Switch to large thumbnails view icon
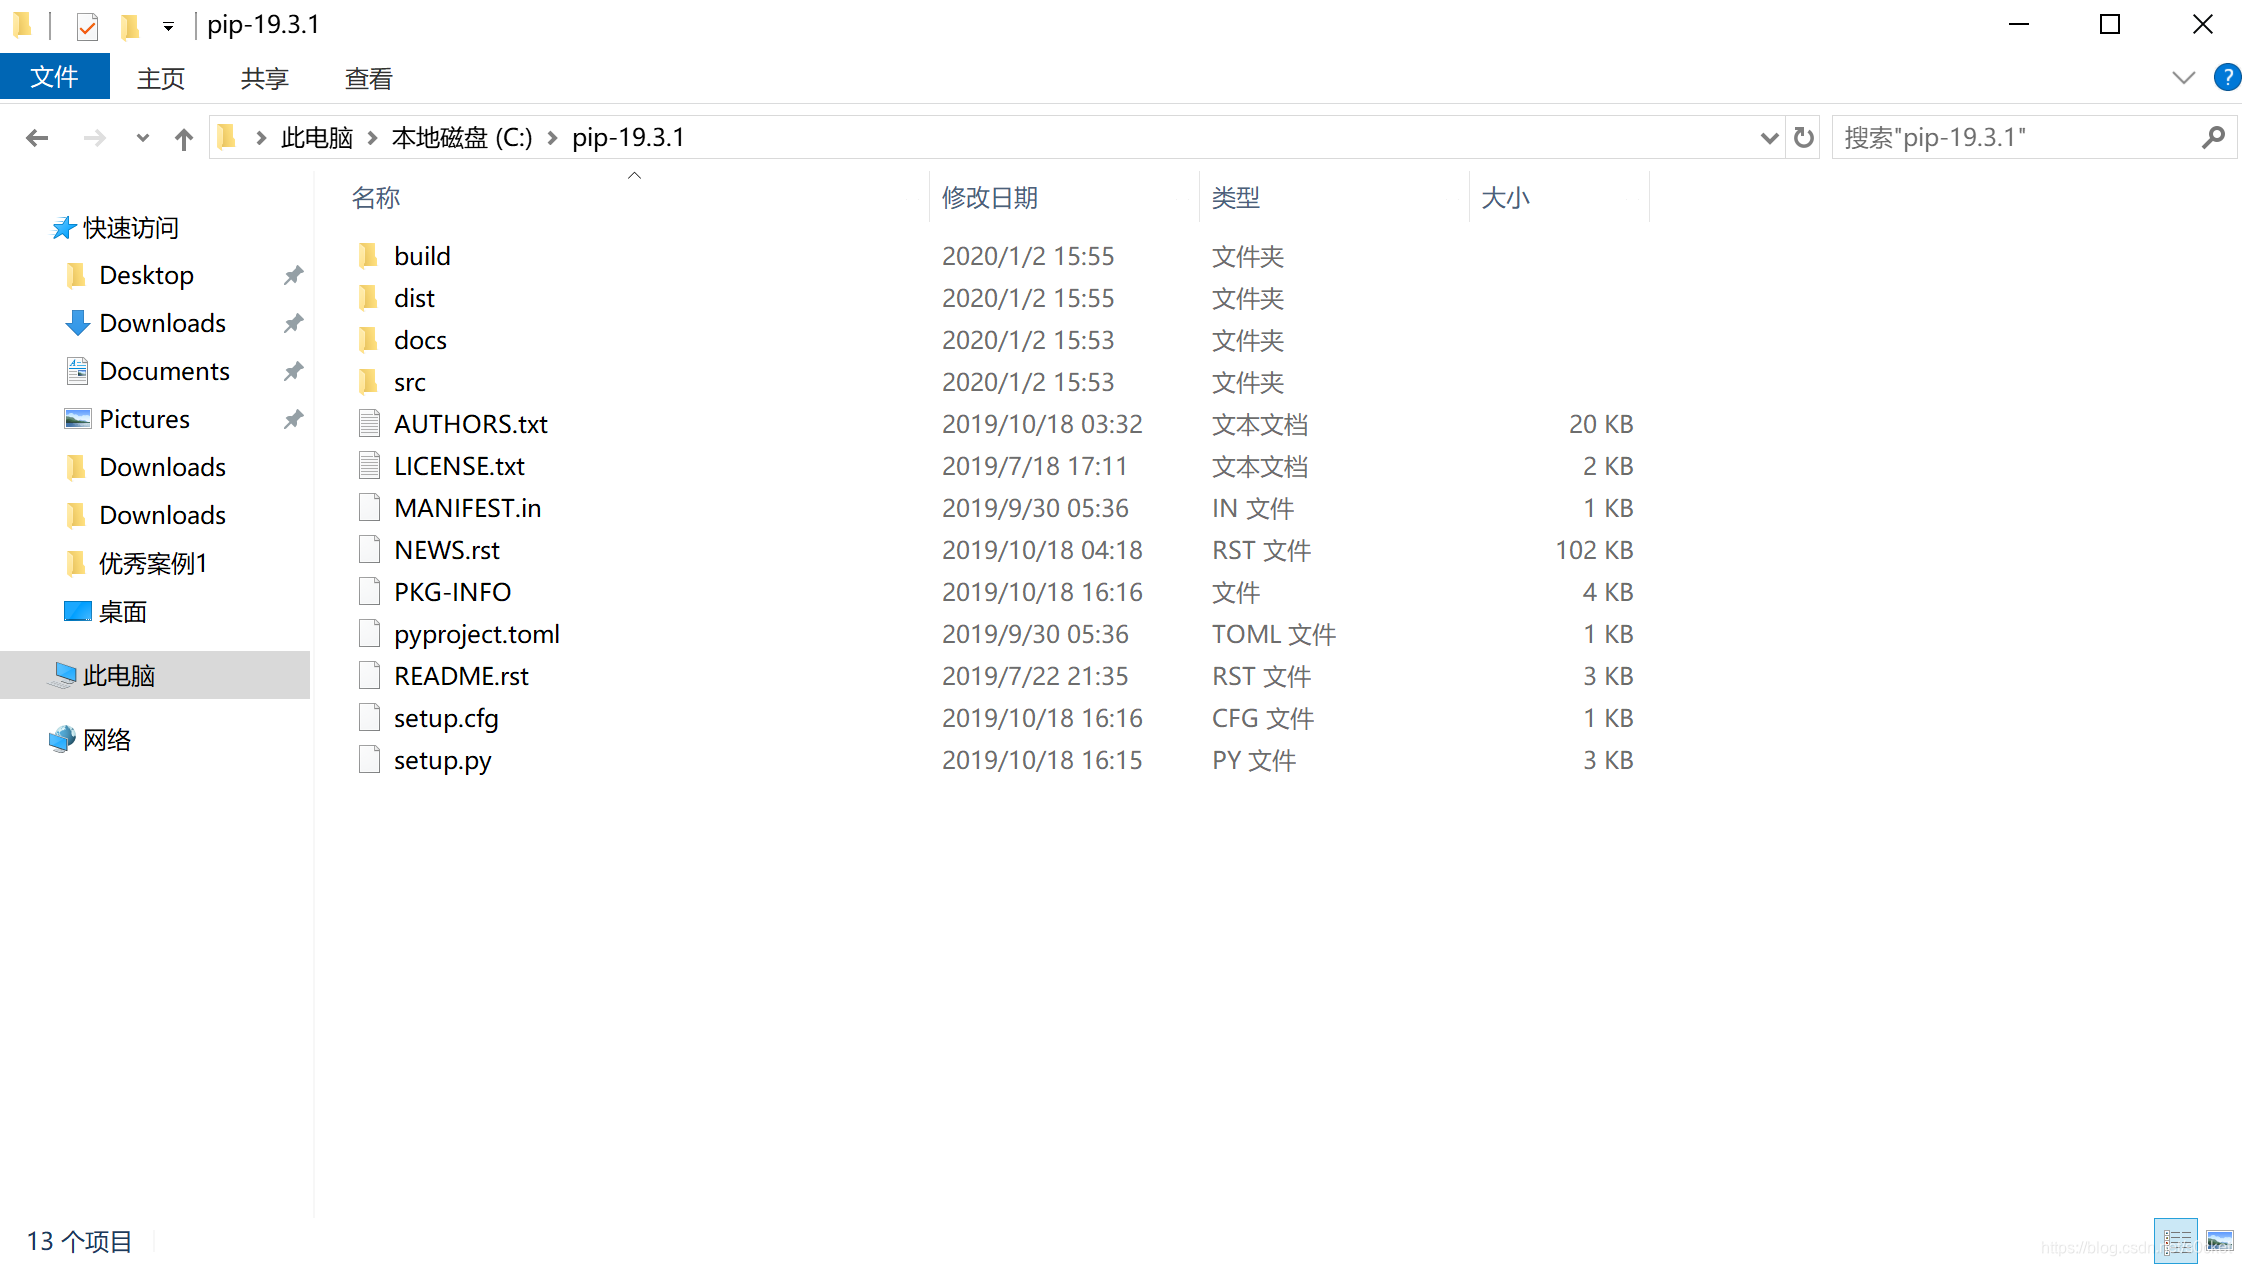 pyautogui.click(x=2219, y=1241)
